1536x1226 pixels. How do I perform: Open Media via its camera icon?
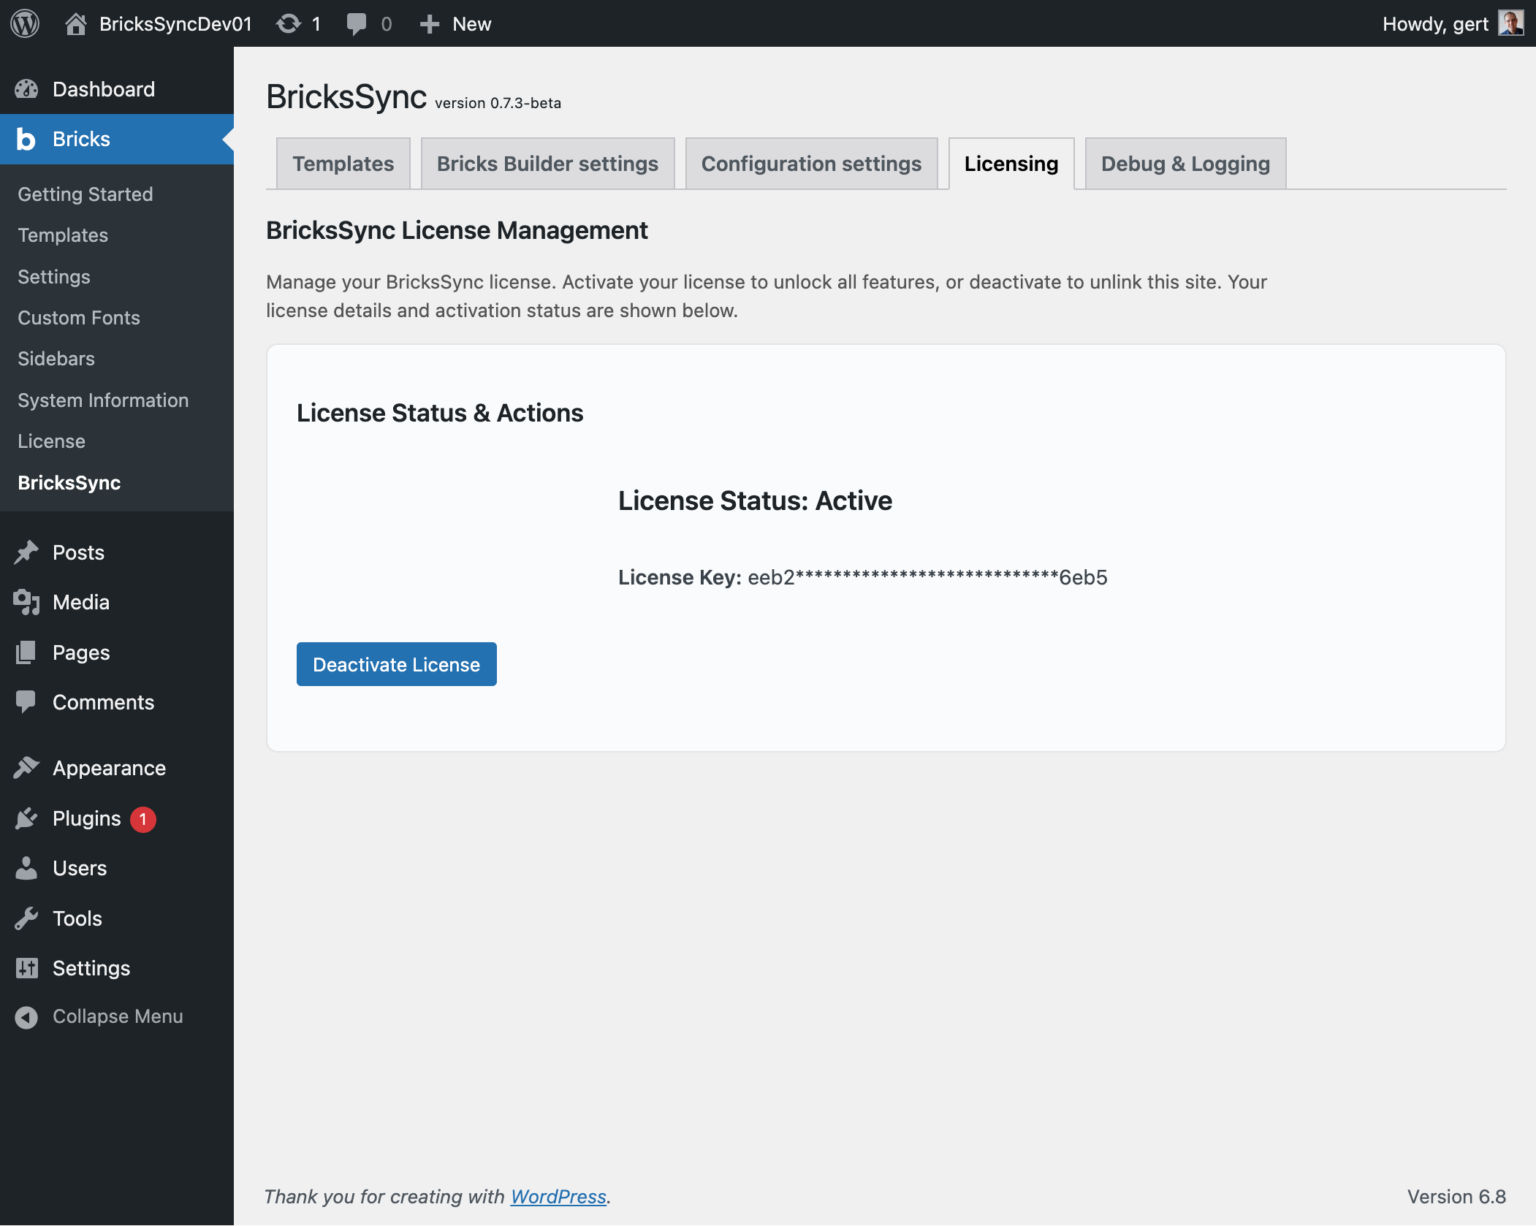click(26, 602)
